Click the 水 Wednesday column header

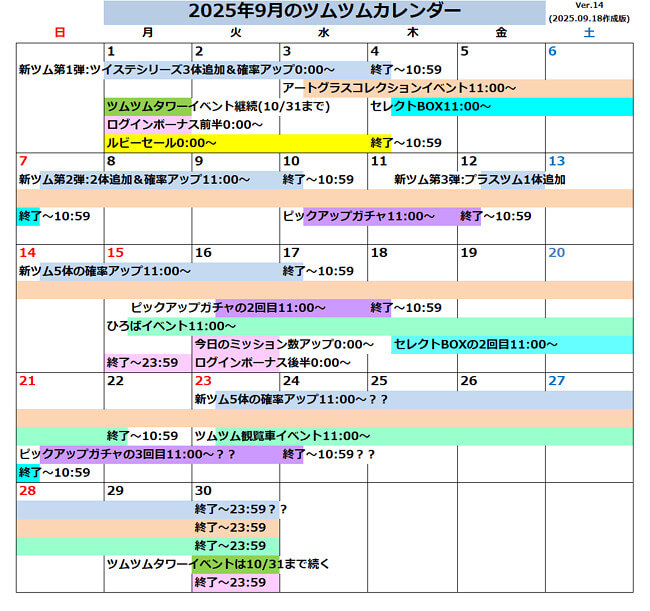[x=323, y=33]
